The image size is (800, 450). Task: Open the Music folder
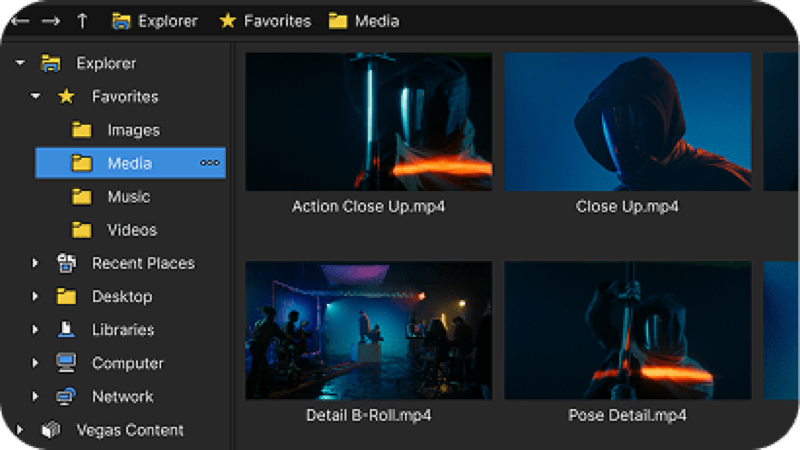click(129, 196)
